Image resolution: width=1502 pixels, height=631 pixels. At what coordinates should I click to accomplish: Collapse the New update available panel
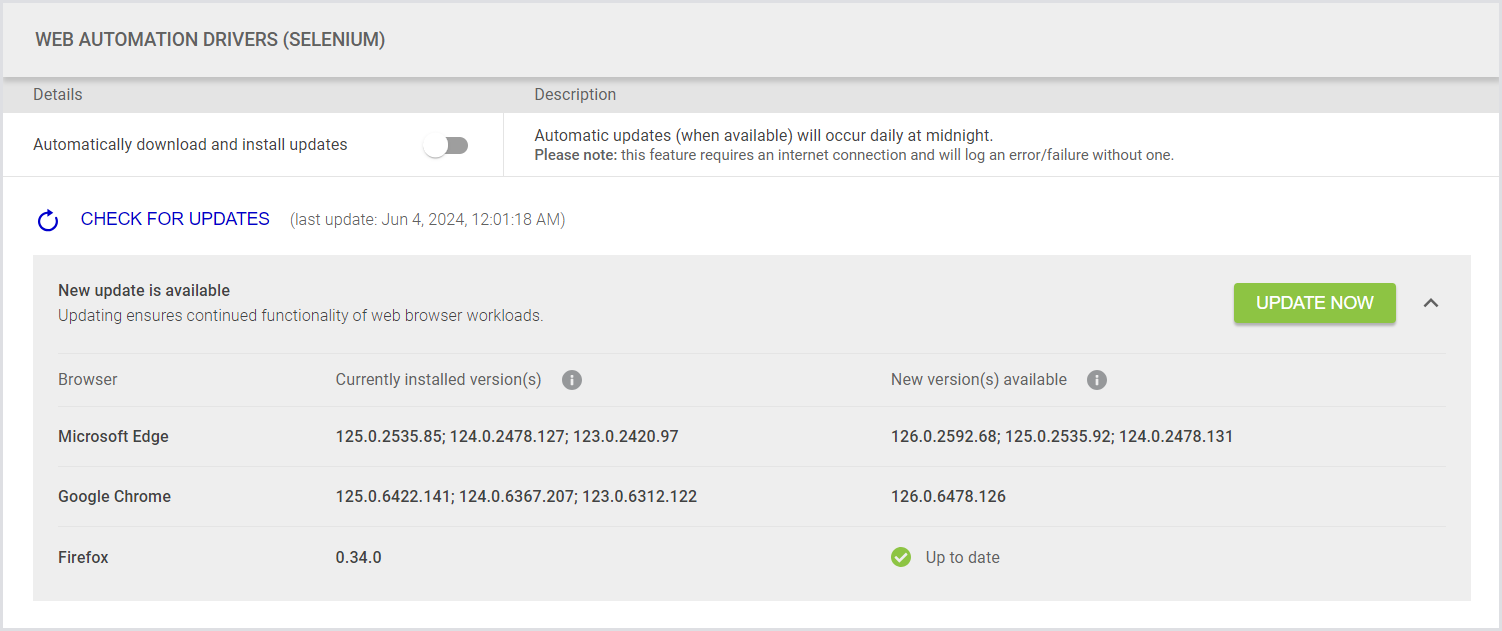click(x=1431, y=303)
